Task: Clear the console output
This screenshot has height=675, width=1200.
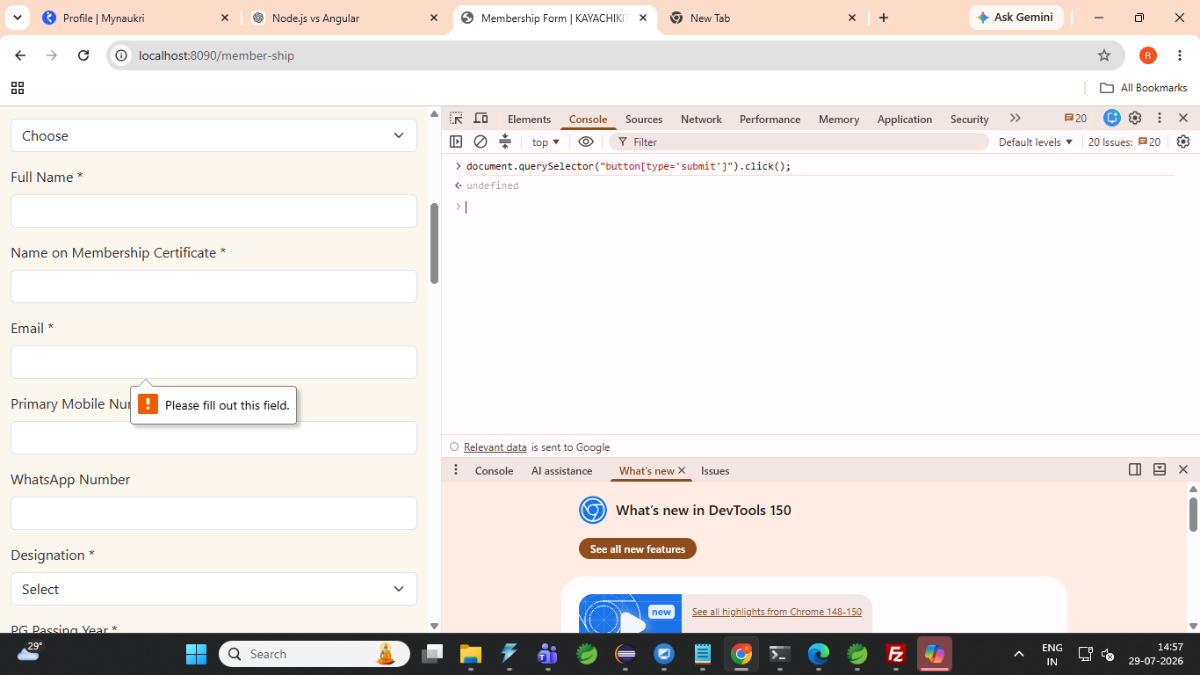Action: [481, 142]
